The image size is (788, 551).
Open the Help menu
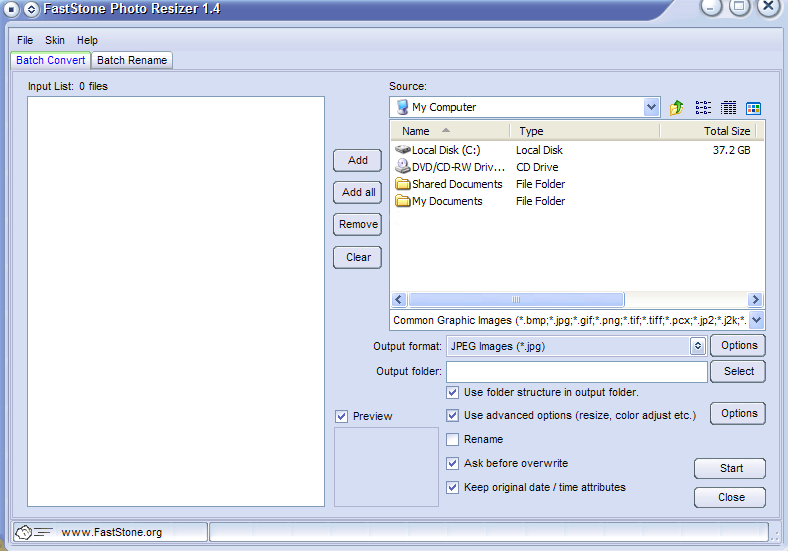pyautogui.click(x=87, y=40)
